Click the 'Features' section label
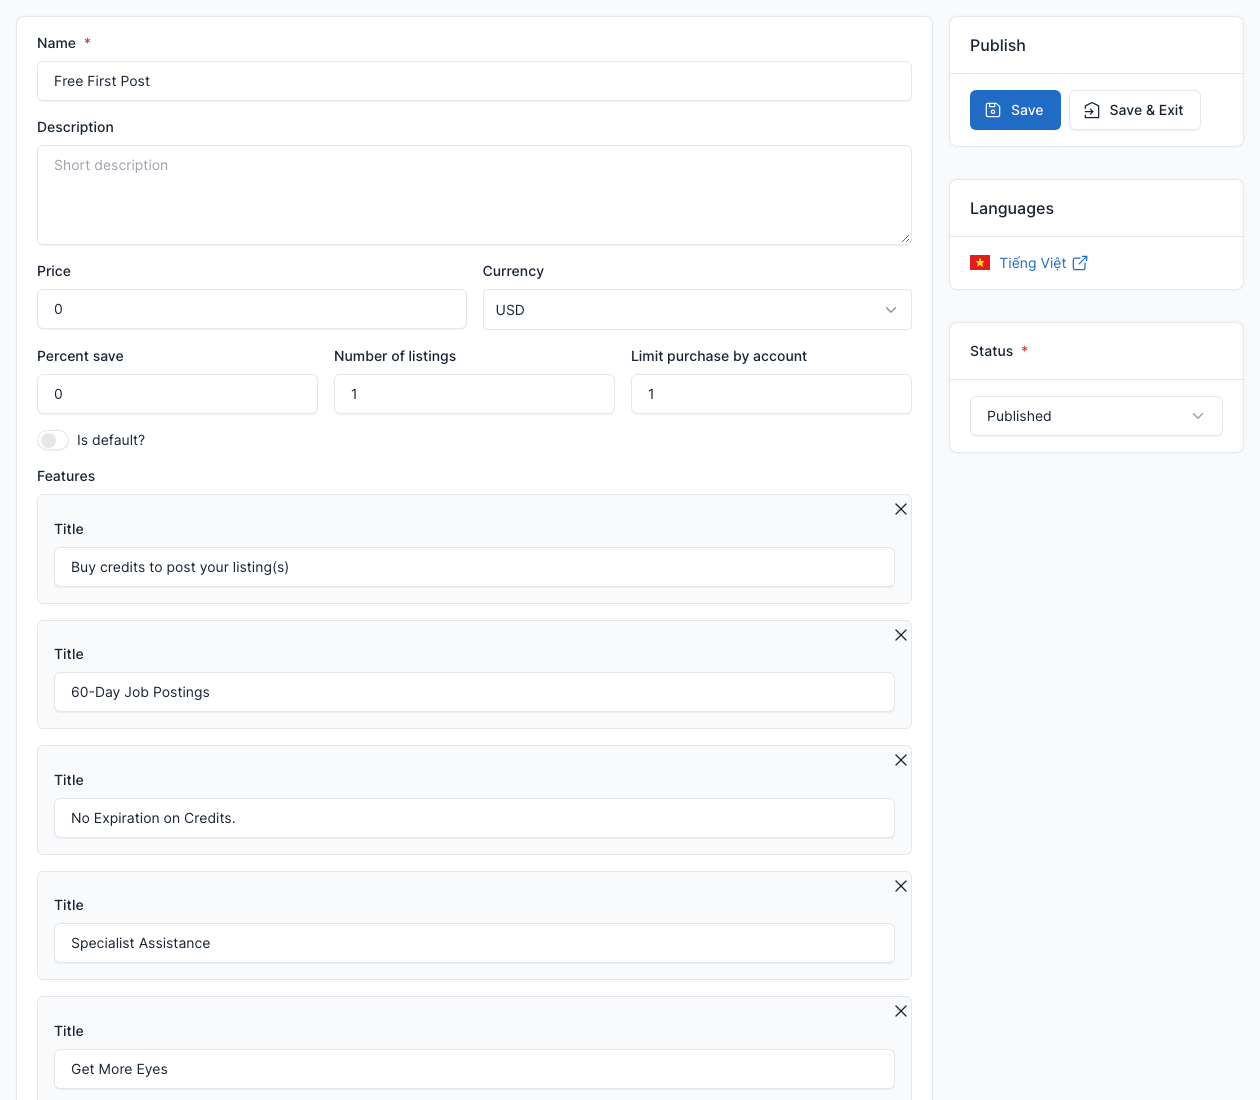The height and width of the screenshot is (1100, 1260). pos(66,476)
